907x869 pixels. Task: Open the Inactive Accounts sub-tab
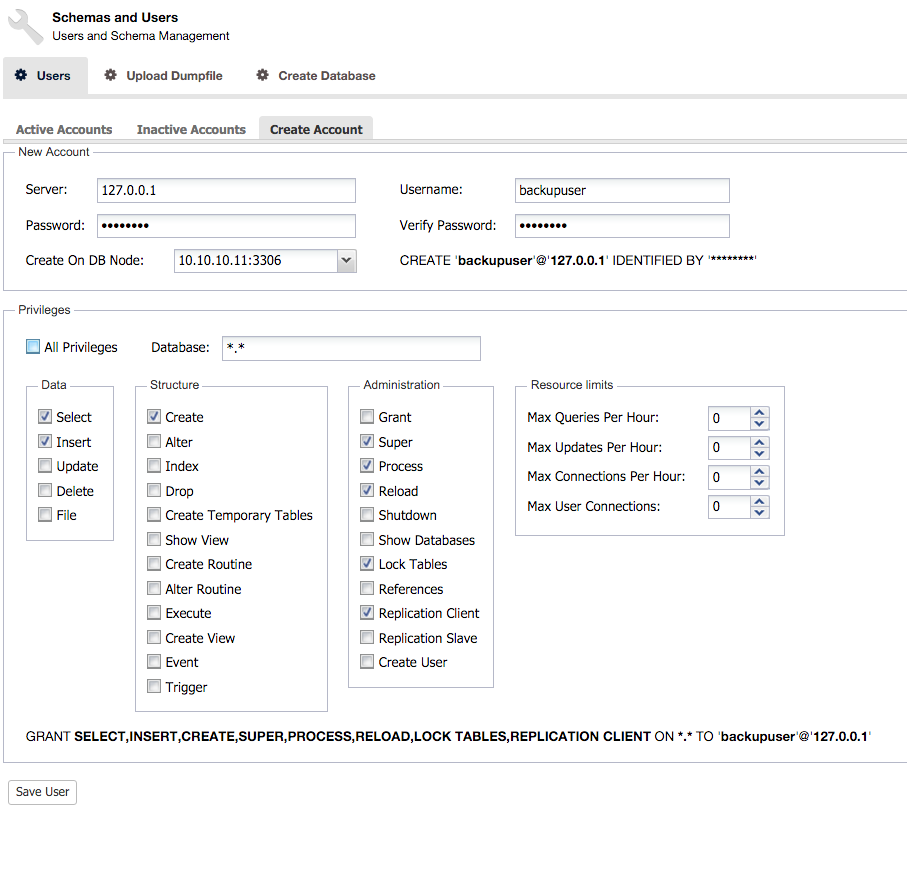coord(191,130)
